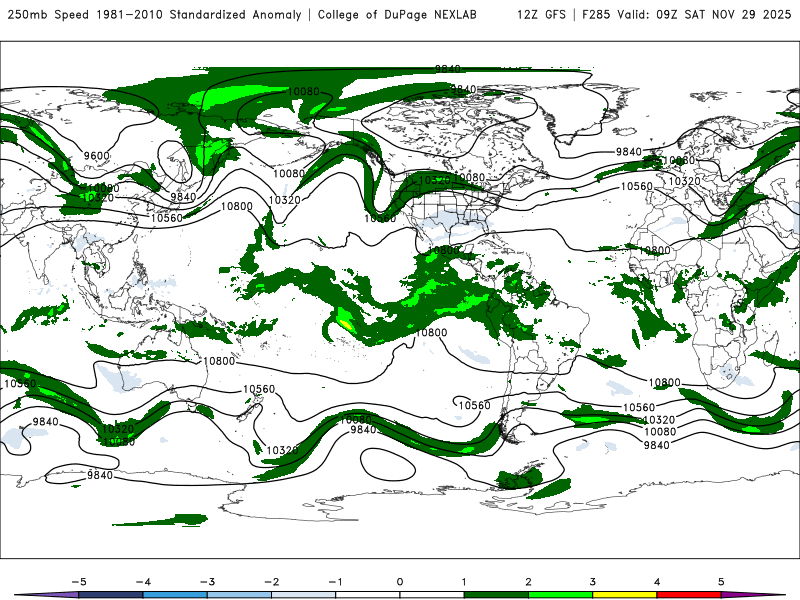This screenshot has height=600, width=800.
Task: Click the colorbar tick label "0"
Action: click(400, 582)
